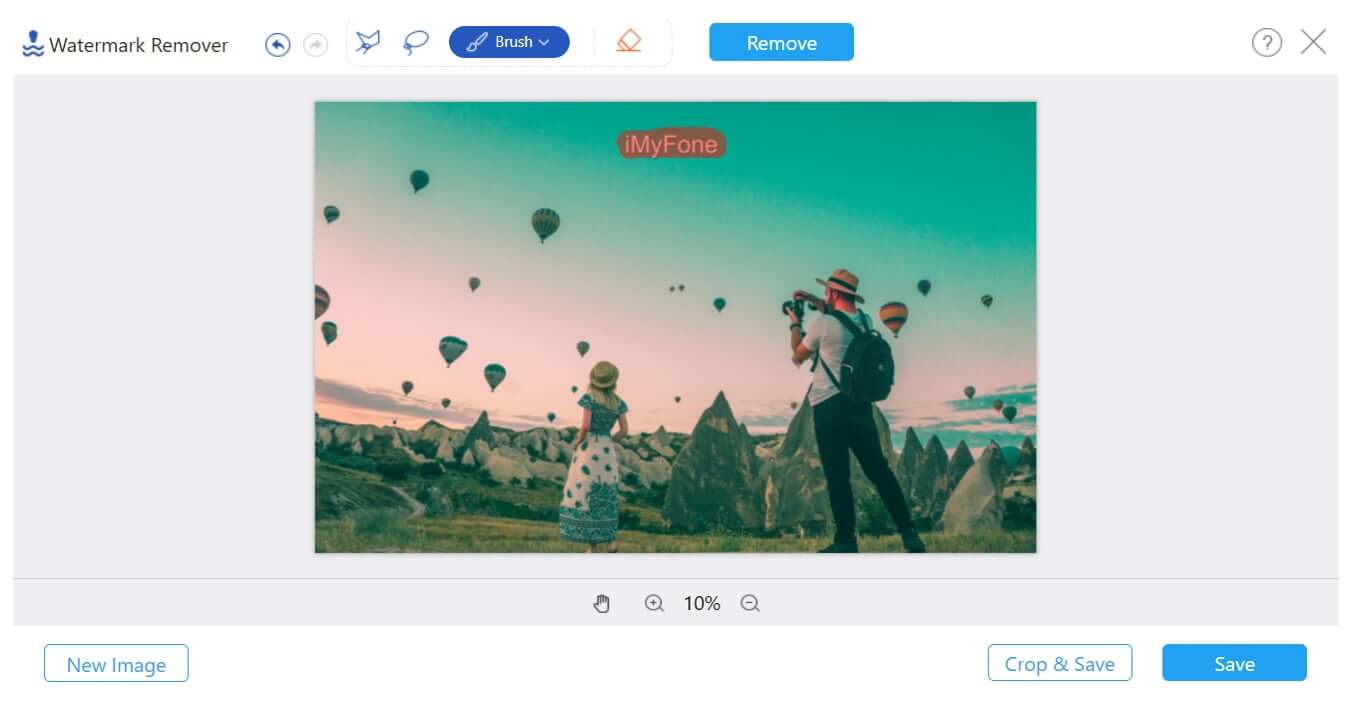Activate the hand pan tool

click(x=601, y=603)
